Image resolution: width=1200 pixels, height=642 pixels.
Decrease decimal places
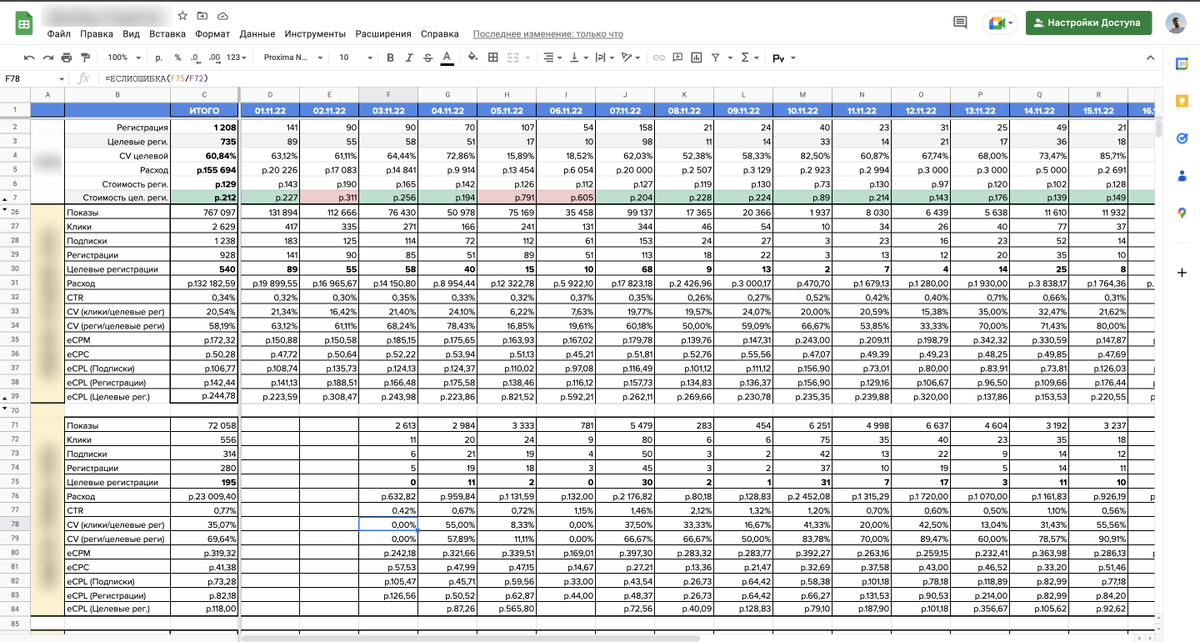click(196, 58)
